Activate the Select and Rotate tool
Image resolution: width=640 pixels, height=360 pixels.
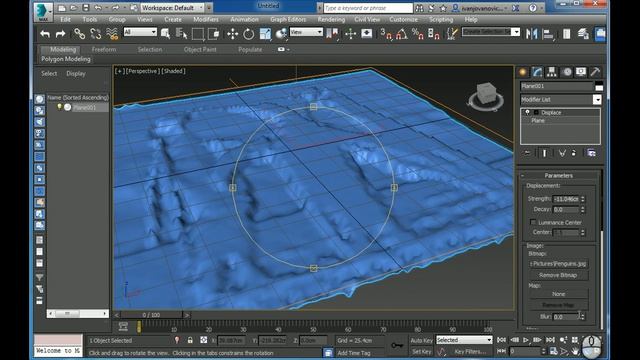(x=249, y=34)
